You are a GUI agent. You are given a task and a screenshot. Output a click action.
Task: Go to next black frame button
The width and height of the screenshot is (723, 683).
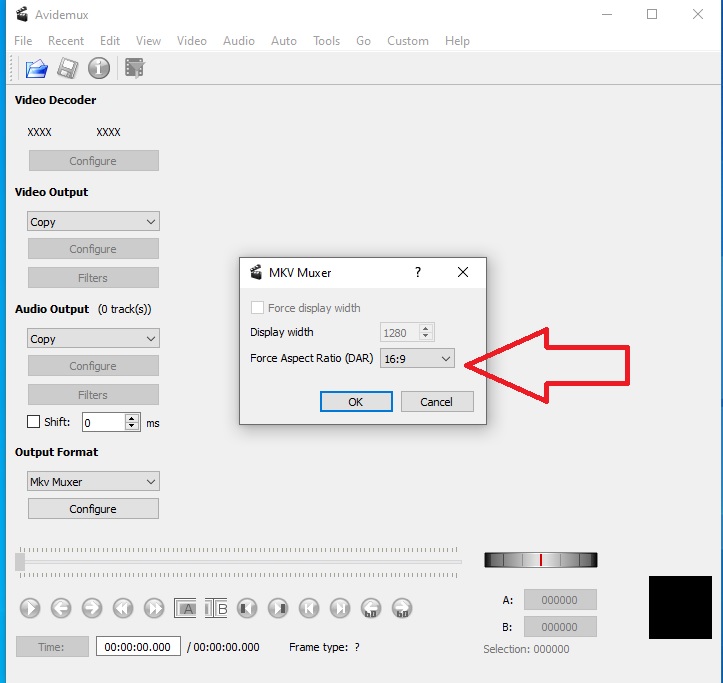coord(278,608)
